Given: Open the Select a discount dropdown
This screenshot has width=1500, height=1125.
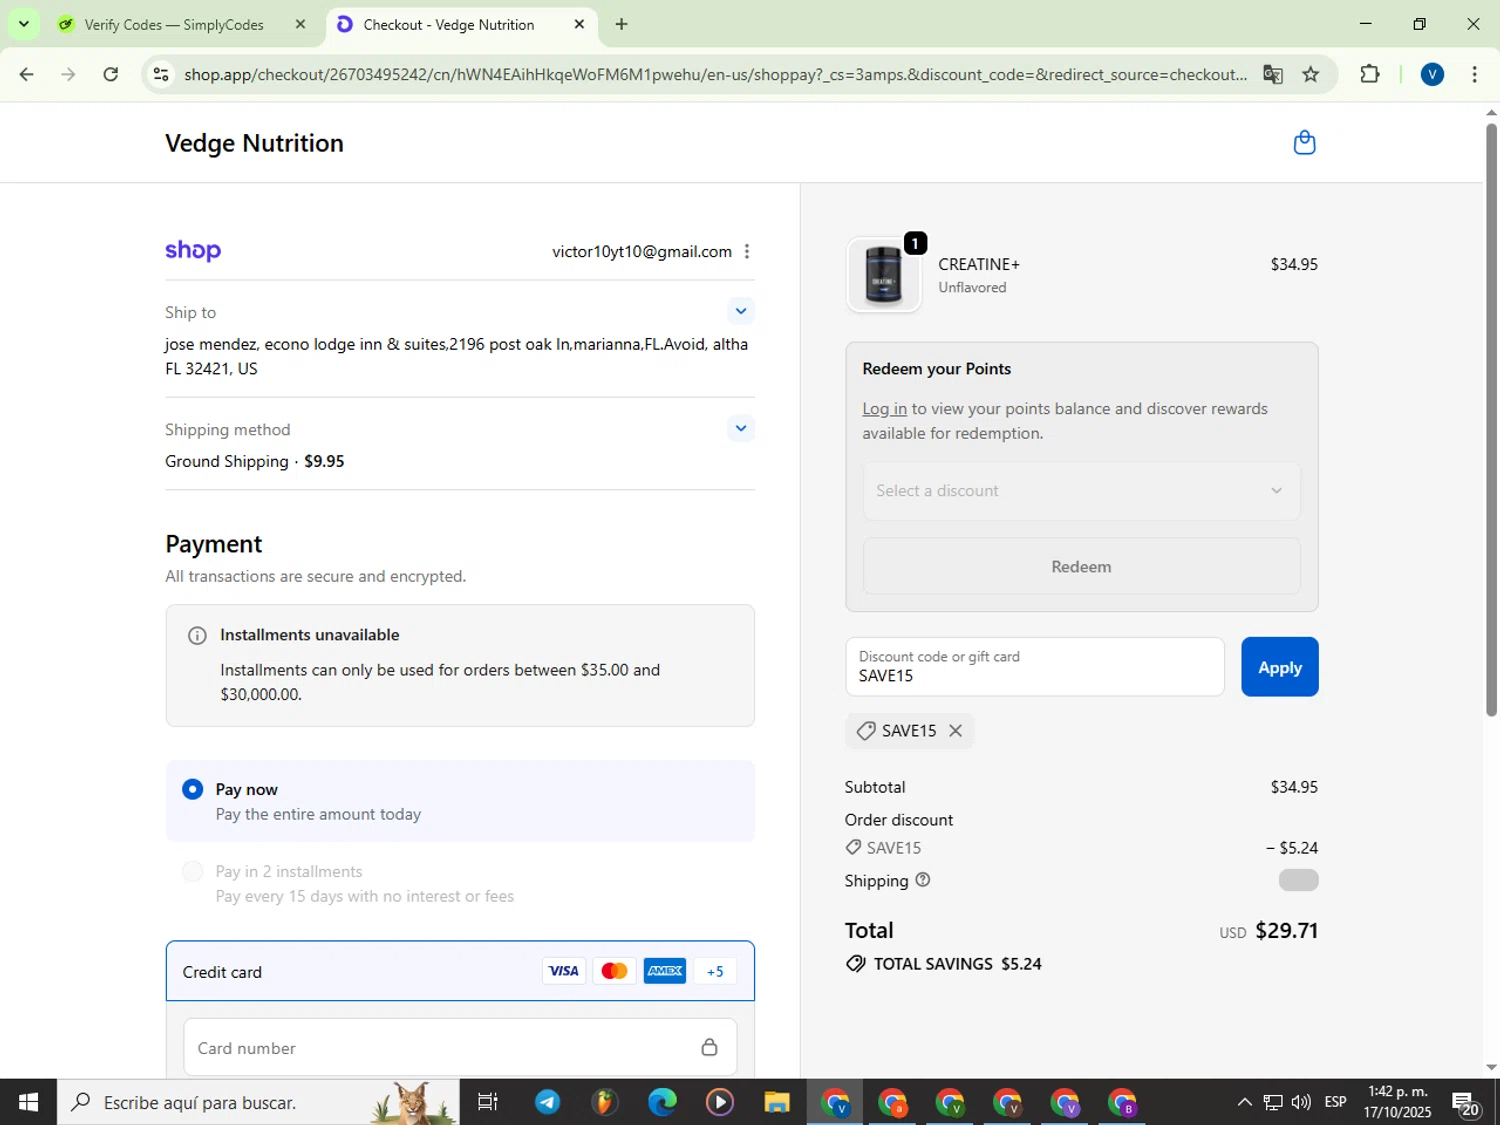Looking at the screenshot, I should 1081,491.
